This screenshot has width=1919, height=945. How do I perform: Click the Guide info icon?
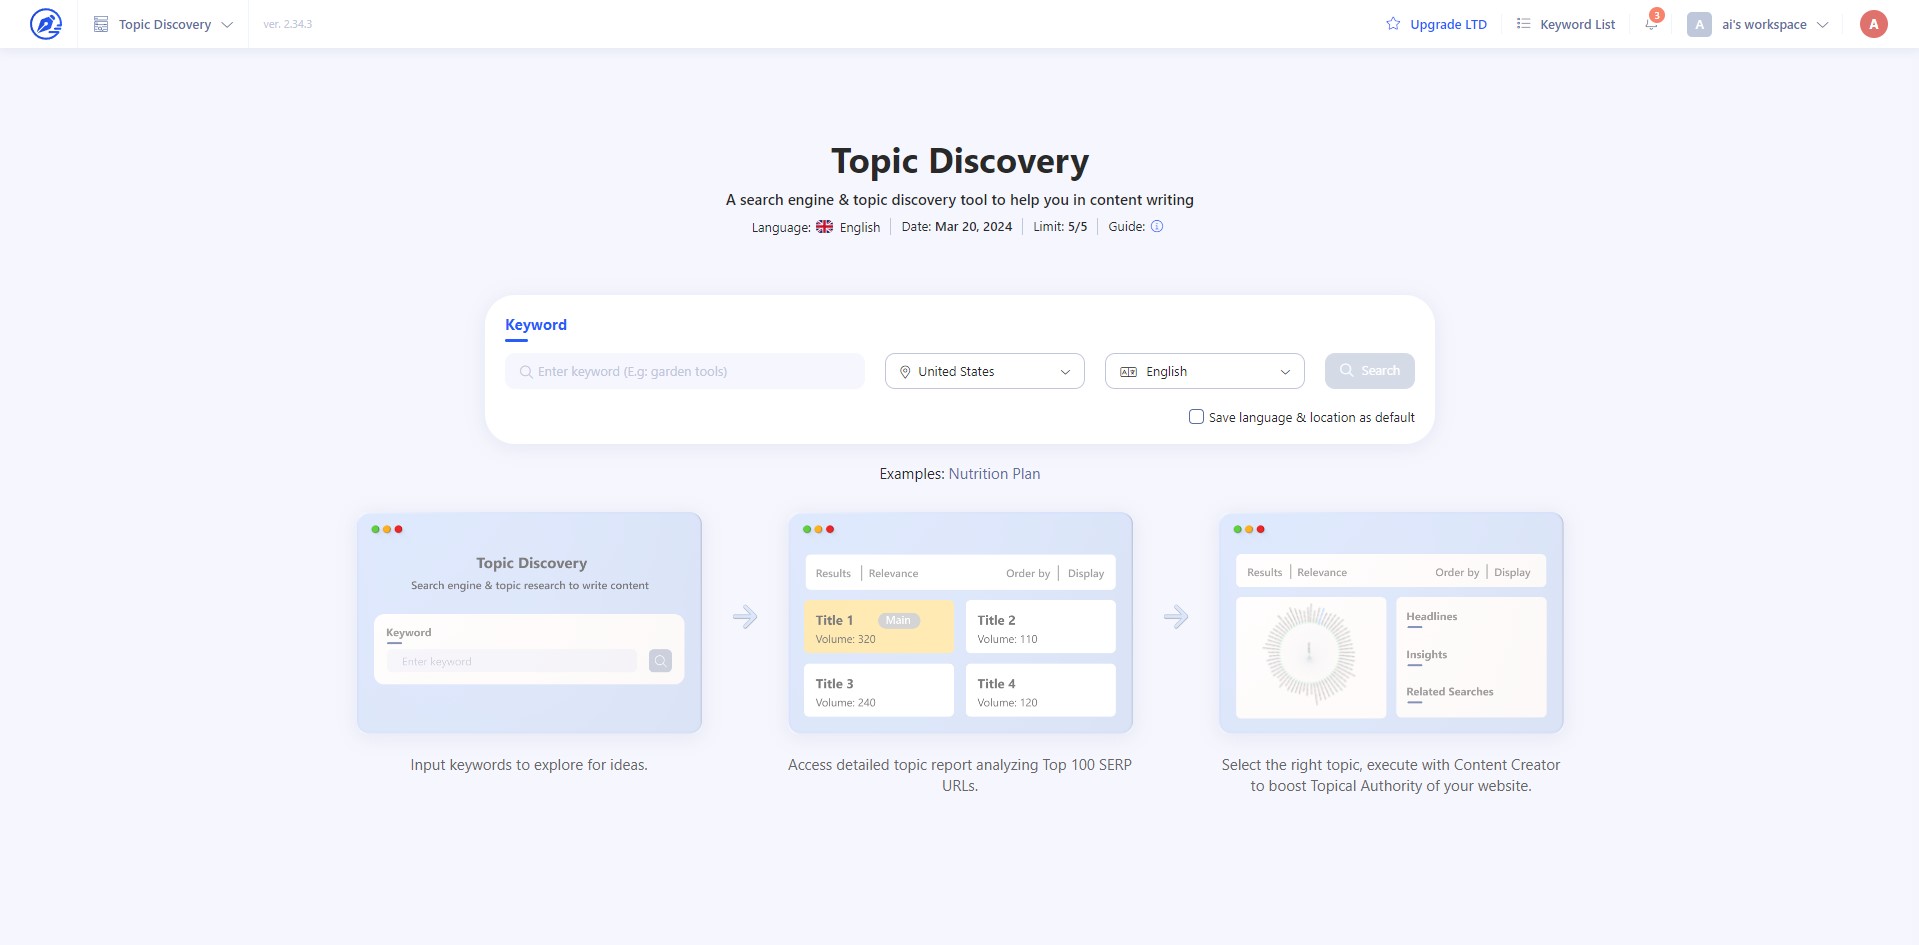(1157, 226)
